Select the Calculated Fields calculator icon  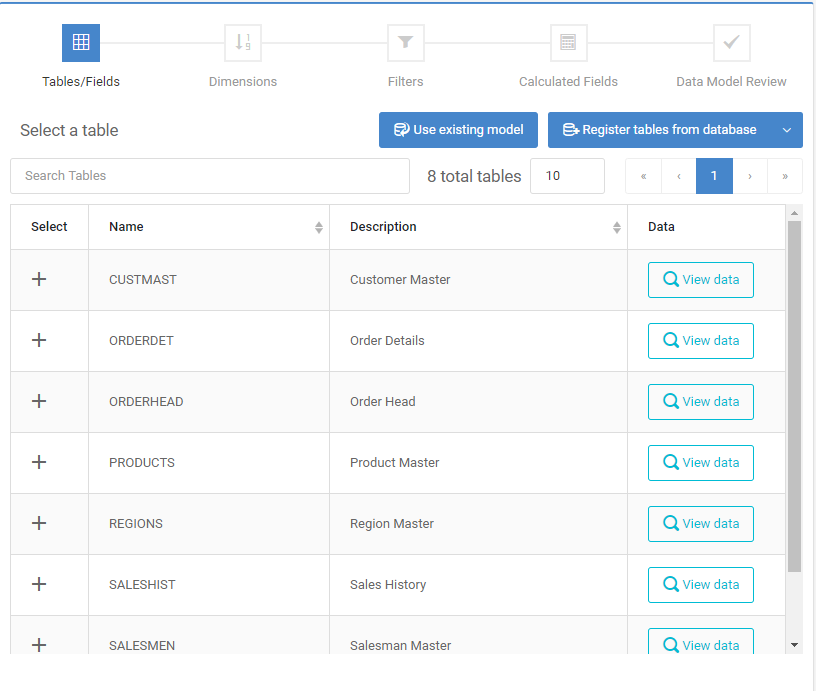click(x=568, y=43)
